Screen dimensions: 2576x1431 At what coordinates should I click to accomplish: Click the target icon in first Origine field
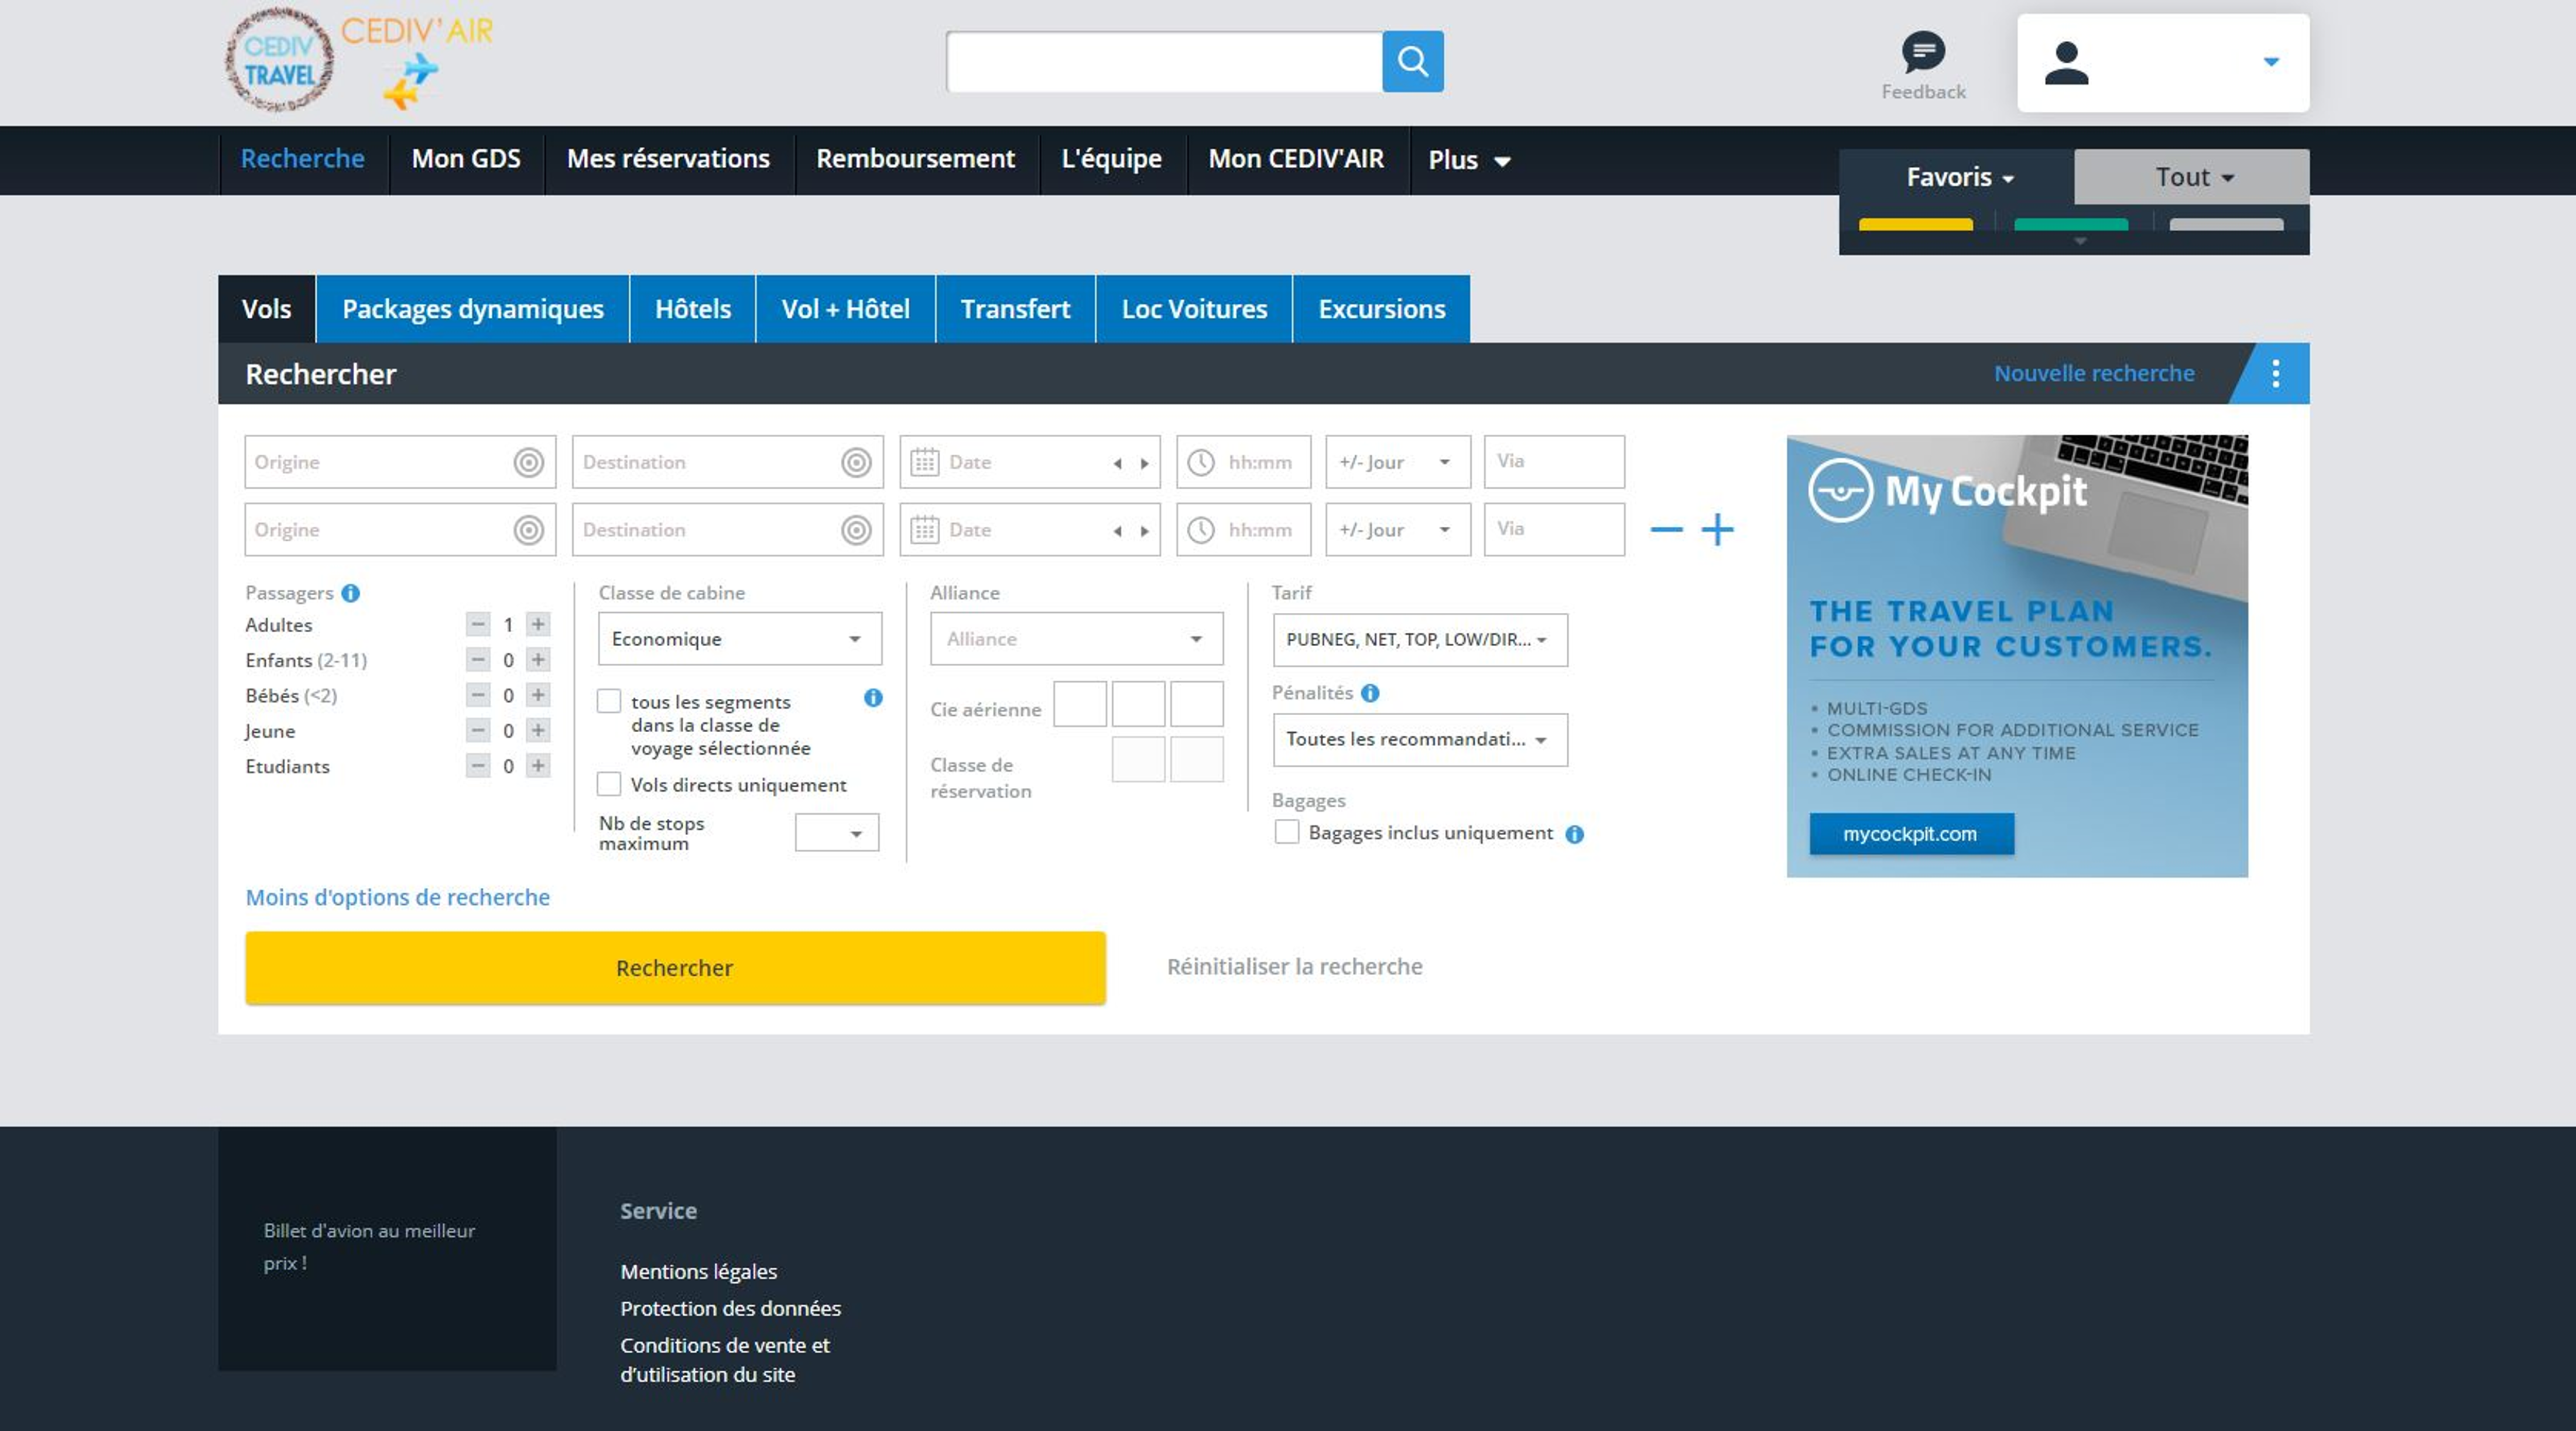pos(528,462)
